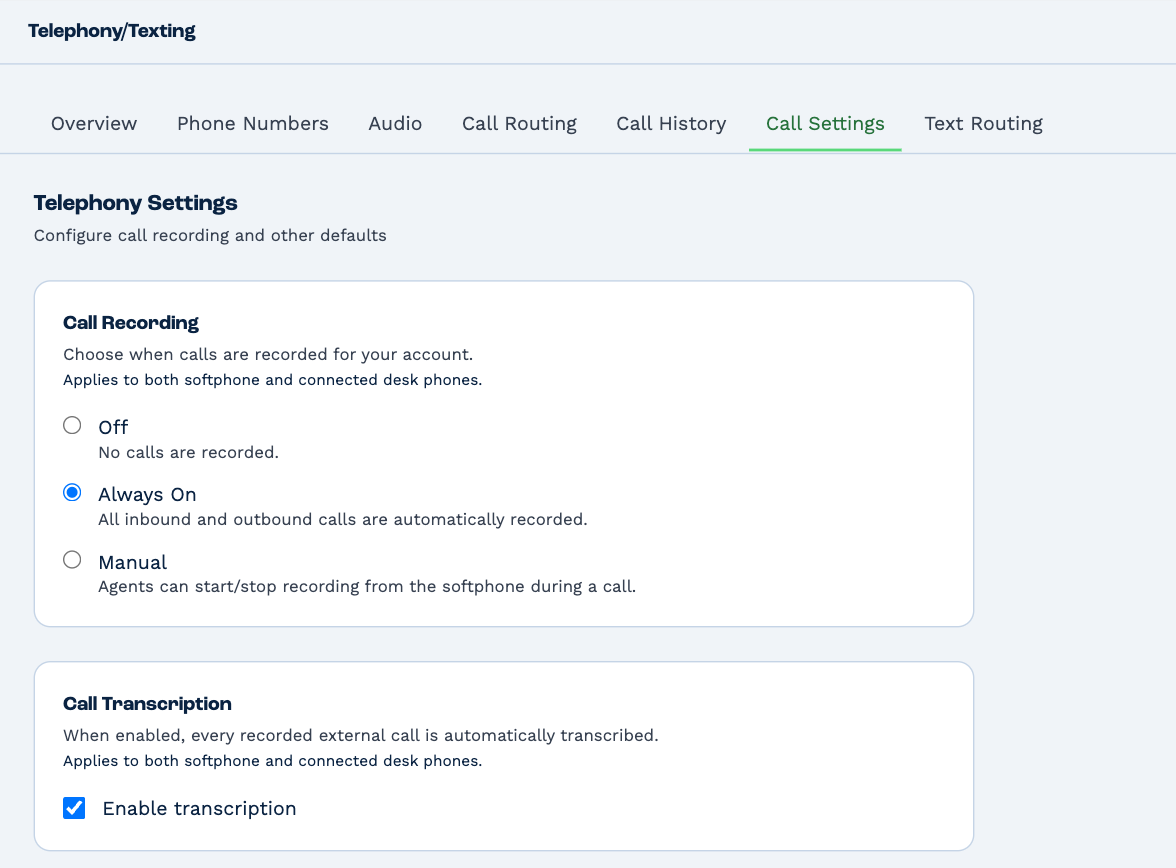Switch to the Text Routing tab
Viewport: 1176px width, 868px height.
pyautogui.click(x=983, y=124)
